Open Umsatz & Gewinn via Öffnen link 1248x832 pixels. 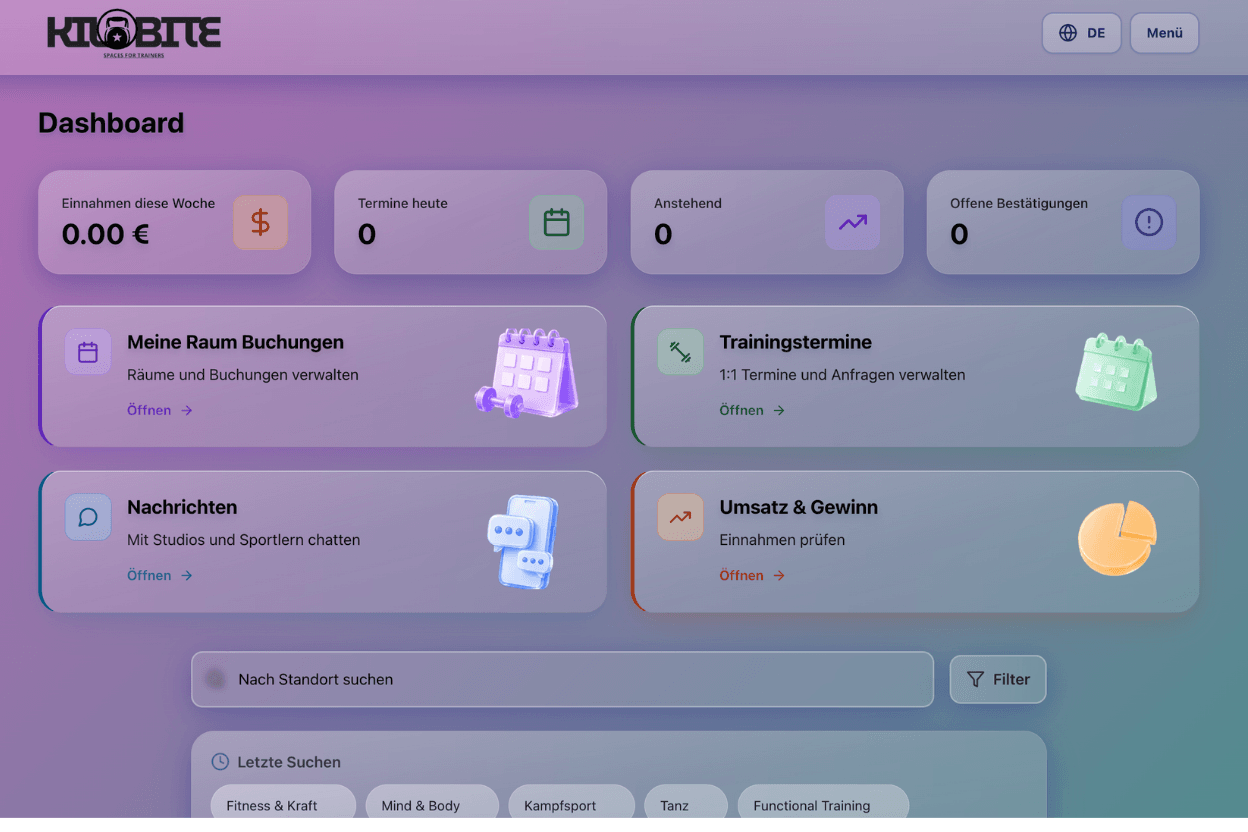(x=752, y=575)
